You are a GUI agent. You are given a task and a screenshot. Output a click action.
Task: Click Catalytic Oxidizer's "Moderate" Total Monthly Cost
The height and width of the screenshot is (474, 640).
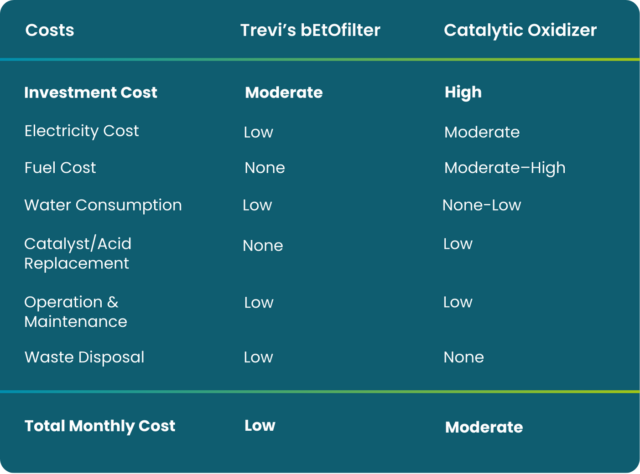pyautogui.click(x=484, y=427)
